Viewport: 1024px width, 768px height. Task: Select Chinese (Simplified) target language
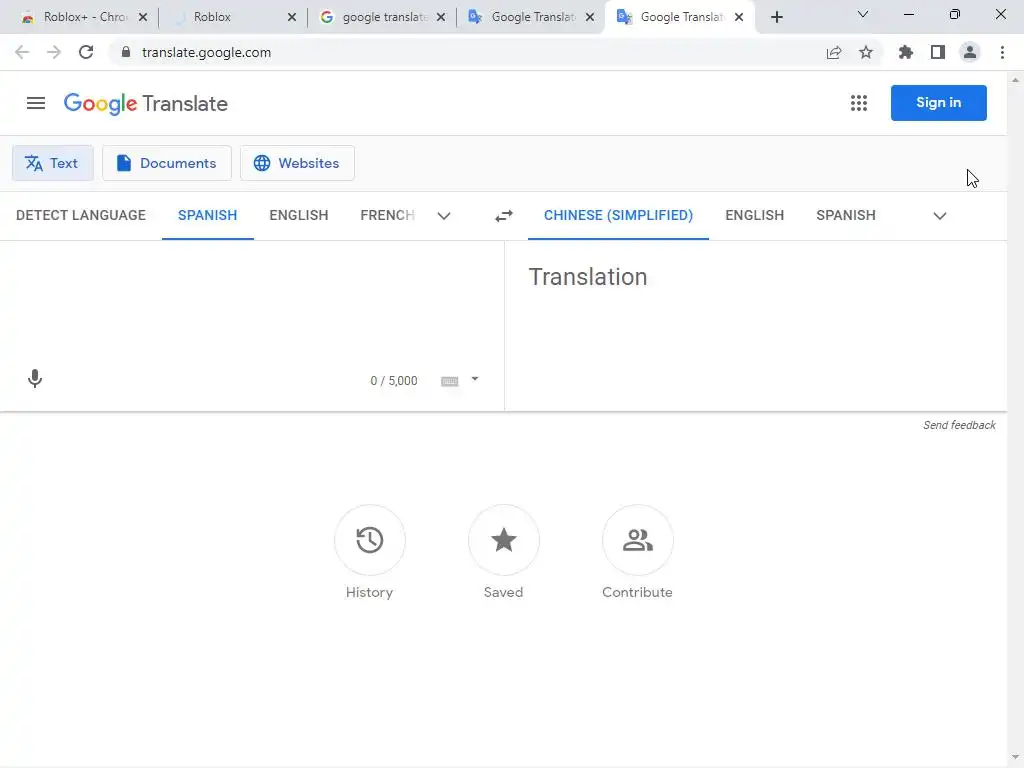coord(618,216)
